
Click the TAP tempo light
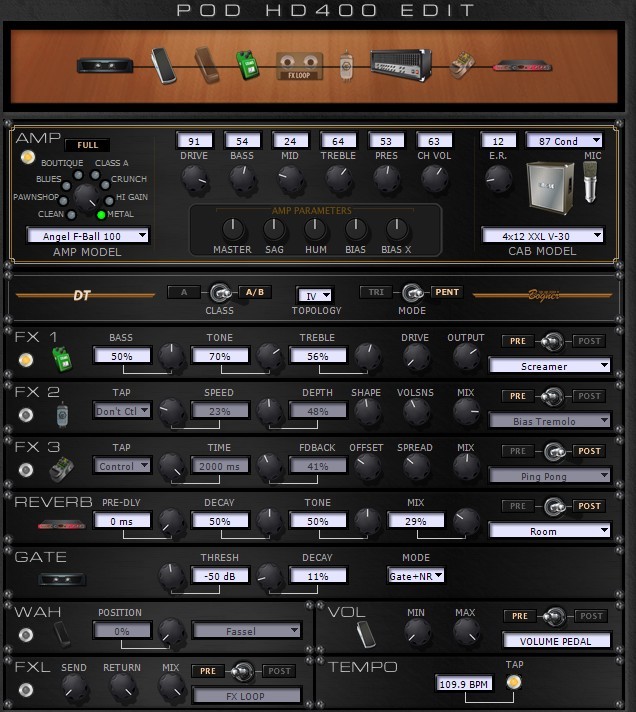click(x=514, y=682)
